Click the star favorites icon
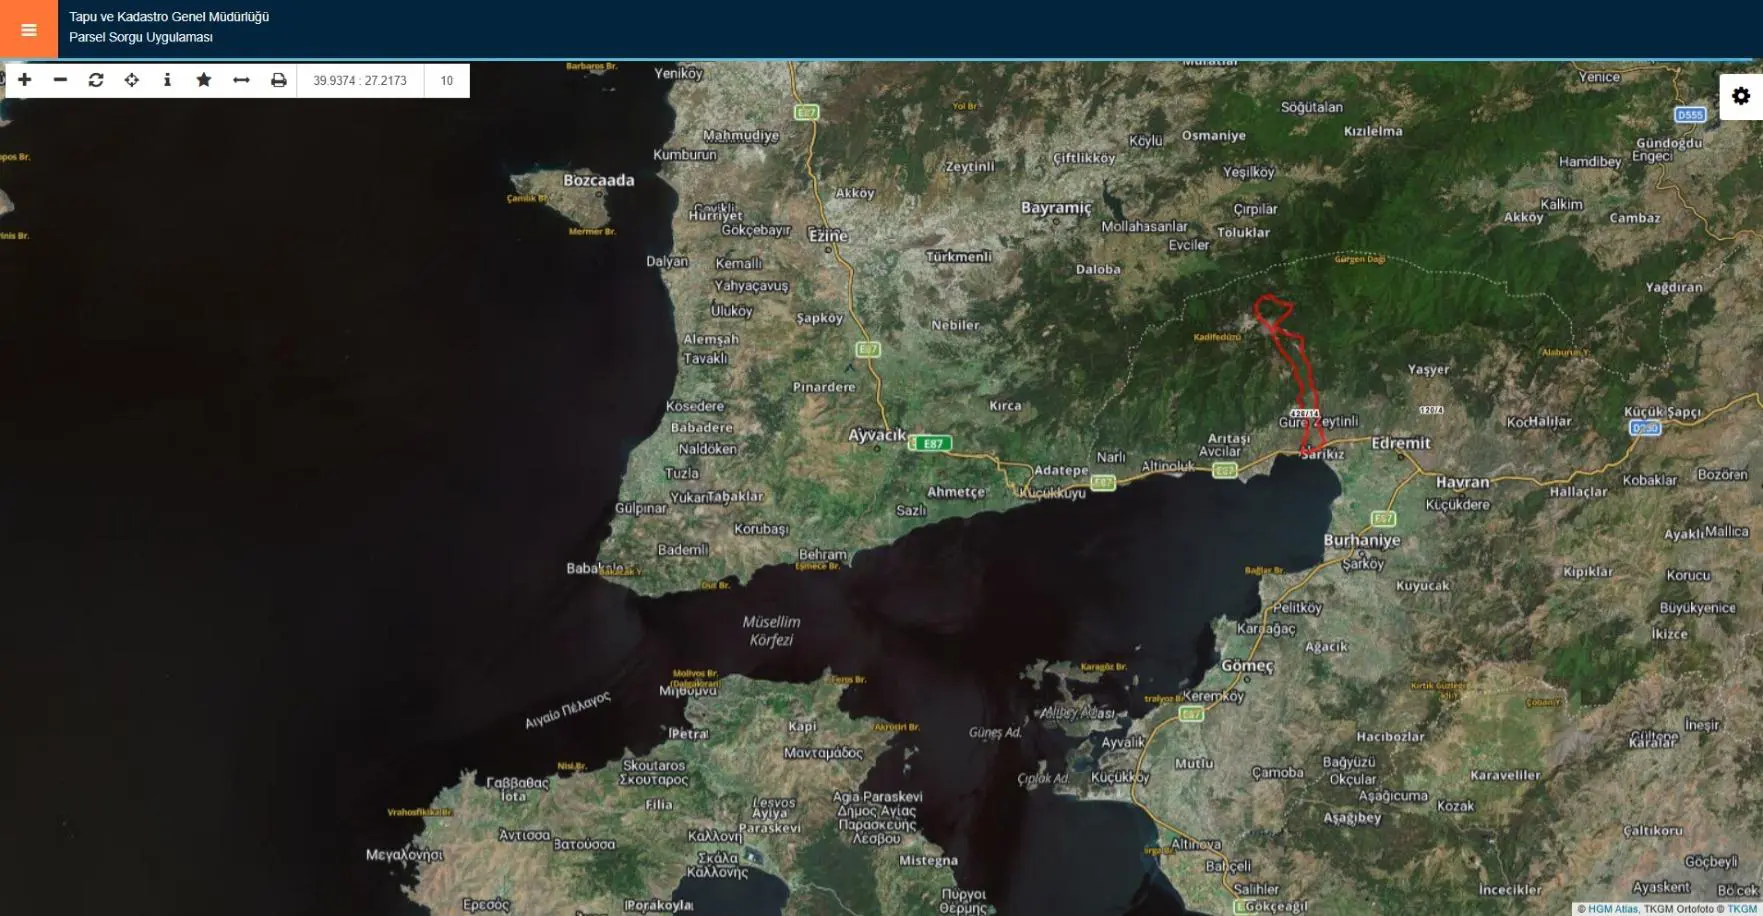The width and height of the screenshot is (1763, 916). pyautogui.click(x=204, y=80)
